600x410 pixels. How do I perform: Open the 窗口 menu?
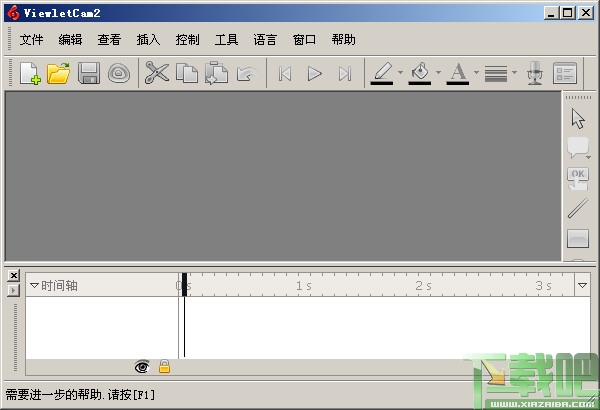click(305, 39)
